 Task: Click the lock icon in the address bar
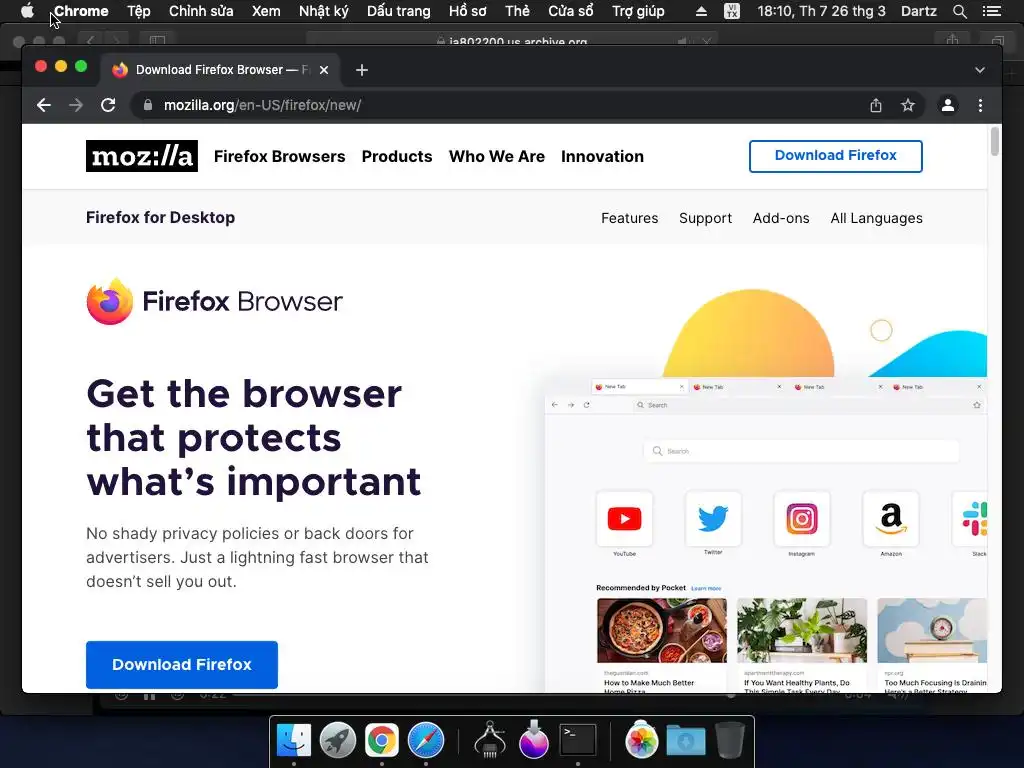click(148, 105)
